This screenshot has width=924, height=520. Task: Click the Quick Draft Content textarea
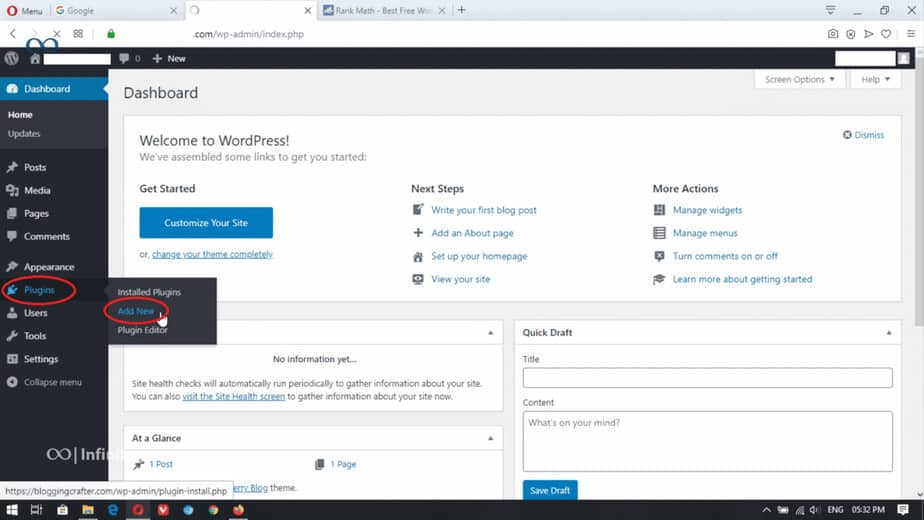707,442
